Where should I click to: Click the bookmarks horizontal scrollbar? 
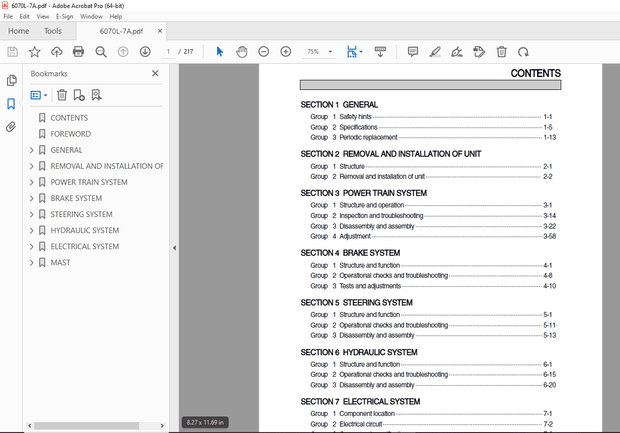pos(86,426)
